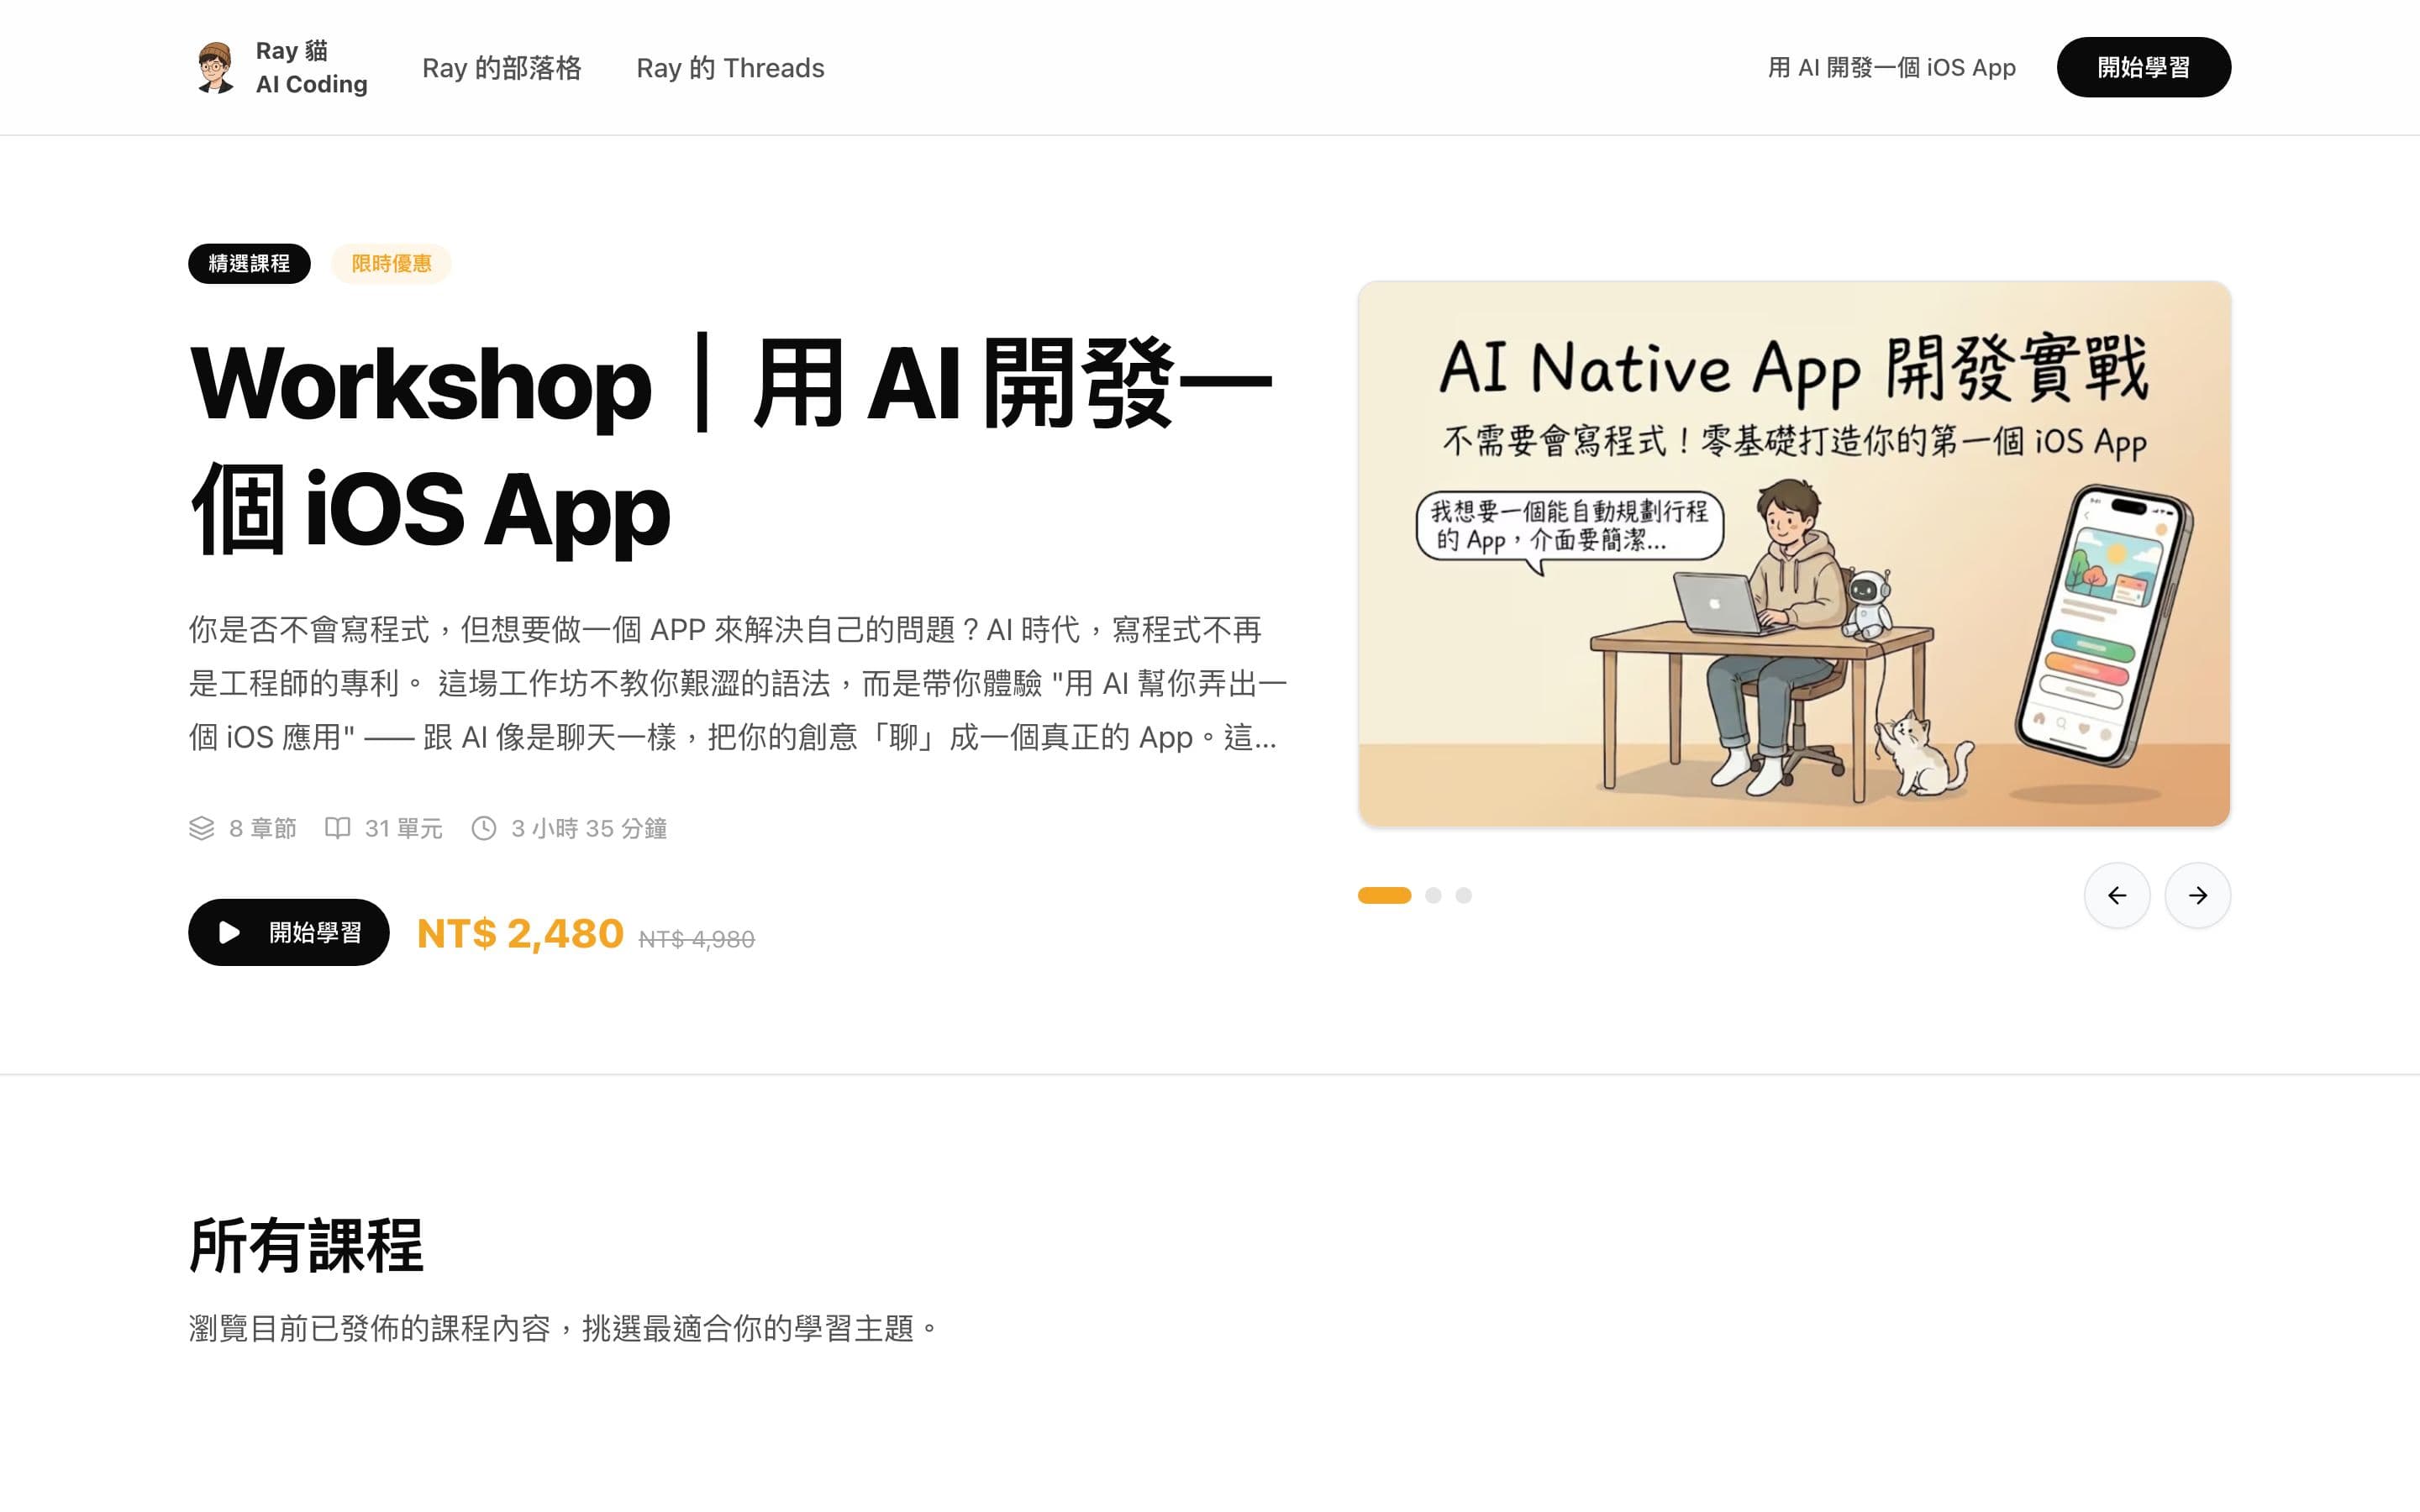Click the course description paragraph starting 你是否不會寫程式

pyautogui.click(x=738, y=684)
